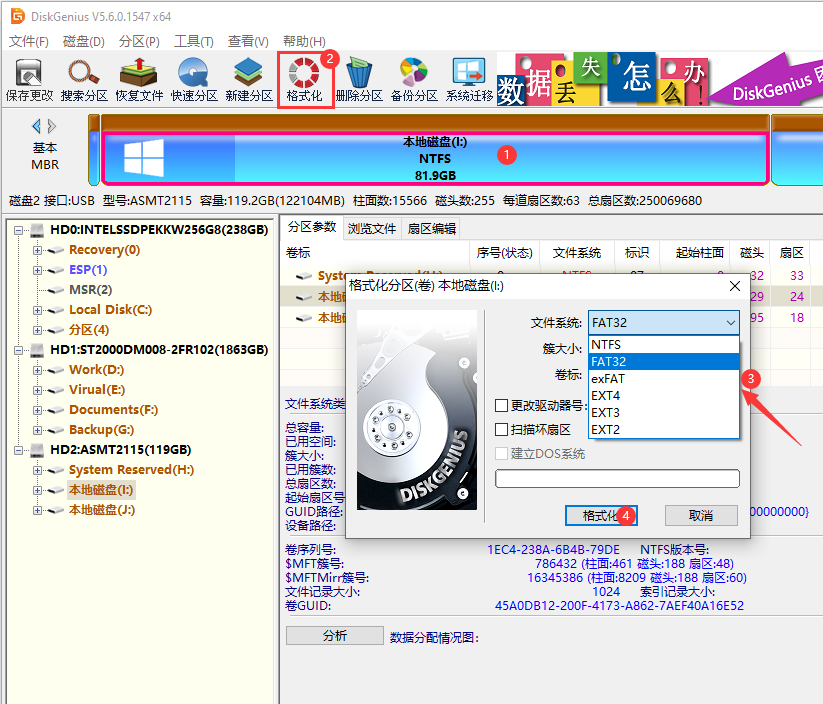Screen dimensions: 823x704
Task: Collapse the HD1 ST2000DM008 node
Action: pos(18,350)
